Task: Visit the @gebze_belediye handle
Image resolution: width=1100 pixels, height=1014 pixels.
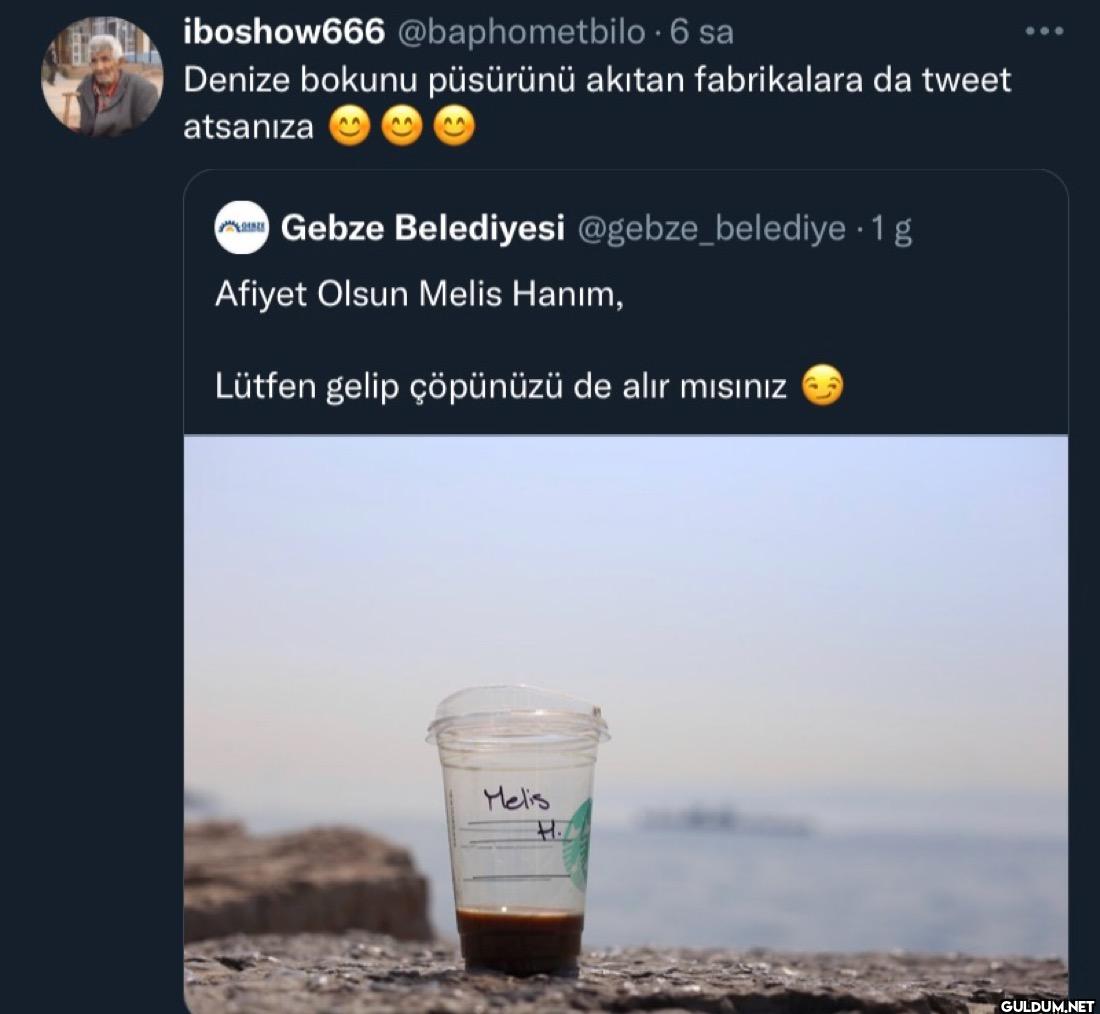Action: pyautogui.click(x=712, y=229)
